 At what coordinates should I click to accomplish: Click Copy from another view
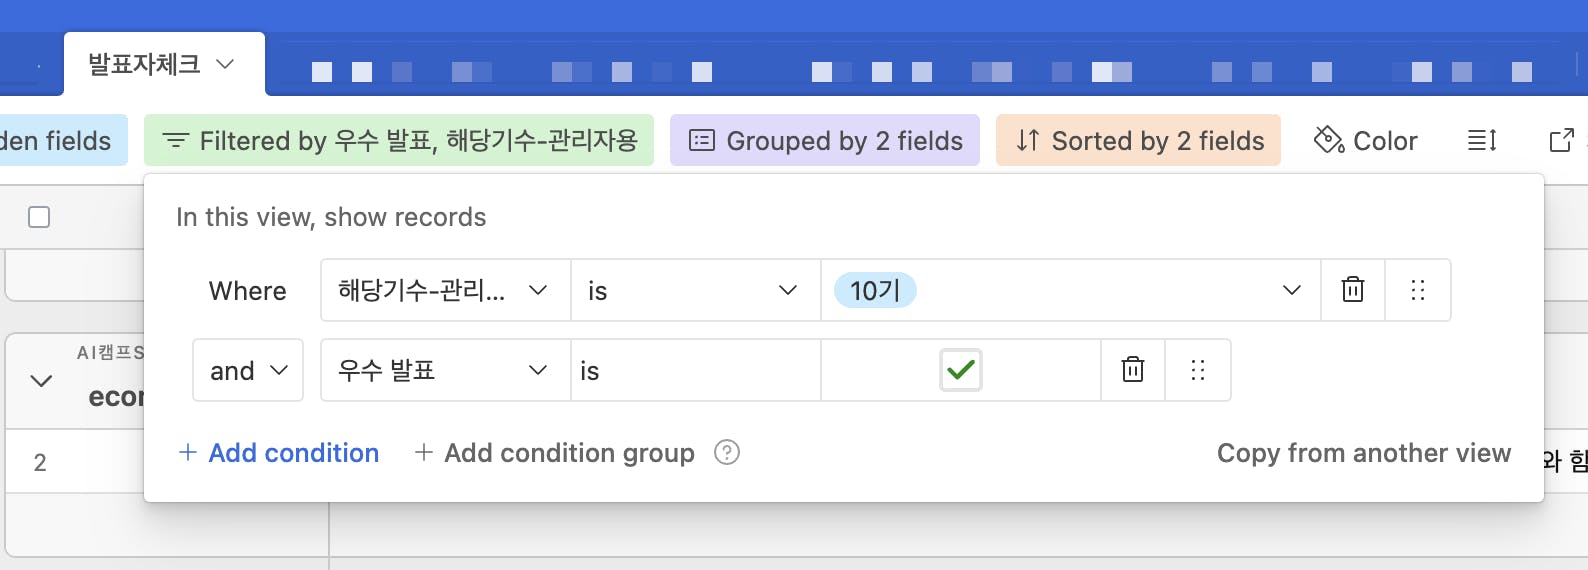[x=1364, y=453]
